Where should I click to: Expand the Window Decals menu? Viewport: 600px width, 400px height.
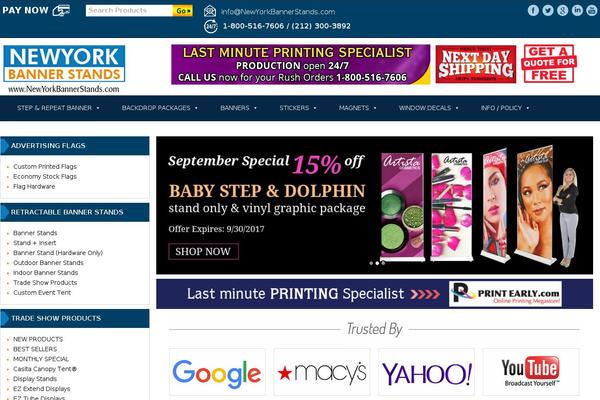click(x=428, y=108)
